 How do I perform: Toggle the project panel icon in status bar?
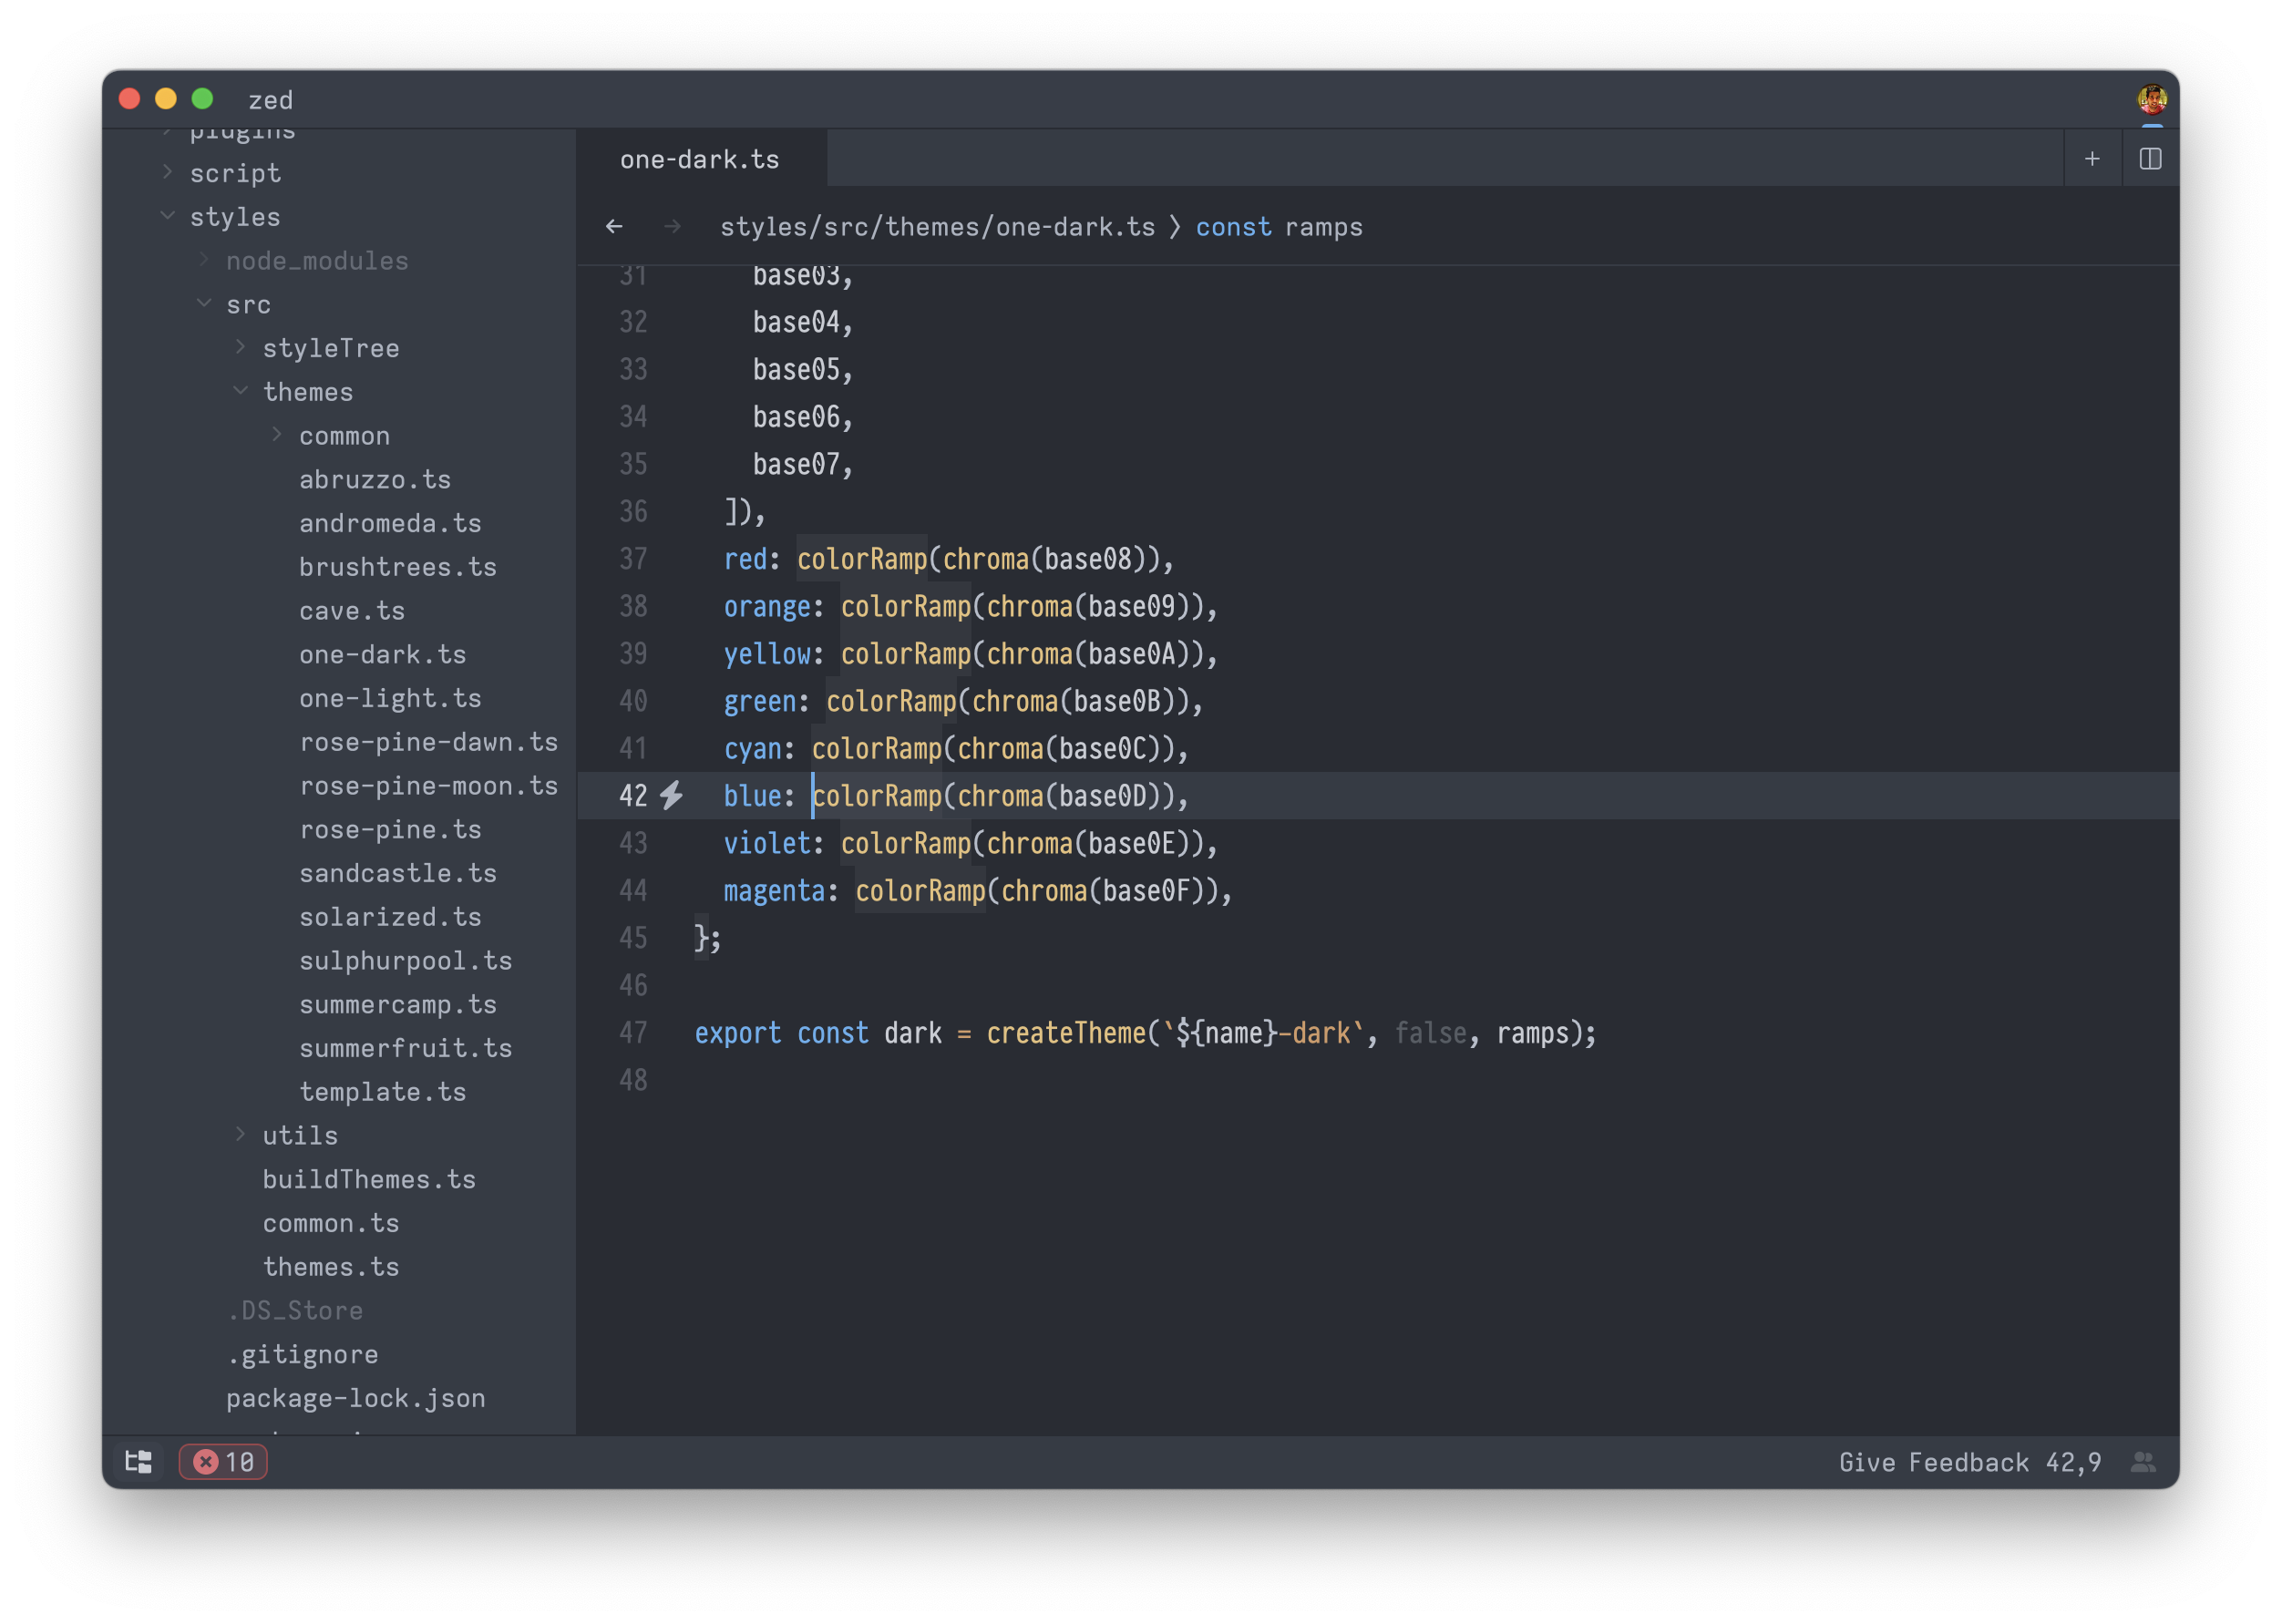[138, 1461]
